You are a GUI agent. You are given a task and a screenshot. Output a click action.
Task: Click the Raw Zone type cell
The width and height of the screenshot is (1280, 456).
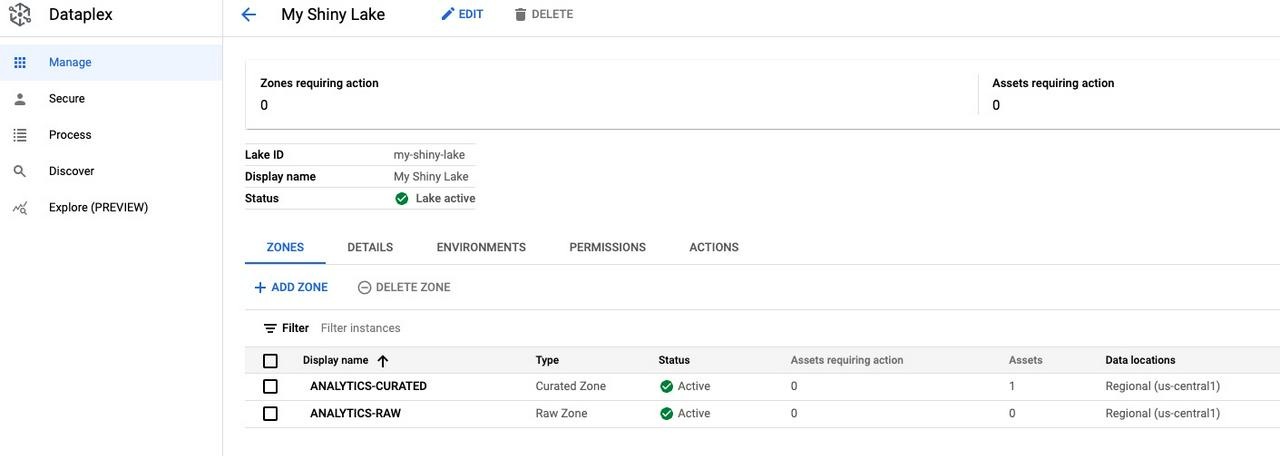pyautogui.click(x=562, y=413)
